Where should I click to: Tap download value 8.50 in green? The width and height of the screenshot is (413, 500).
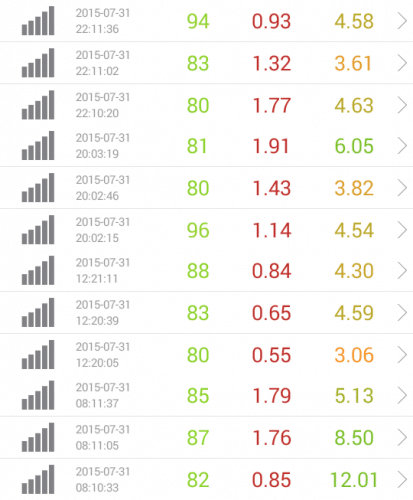pos(354,437)
